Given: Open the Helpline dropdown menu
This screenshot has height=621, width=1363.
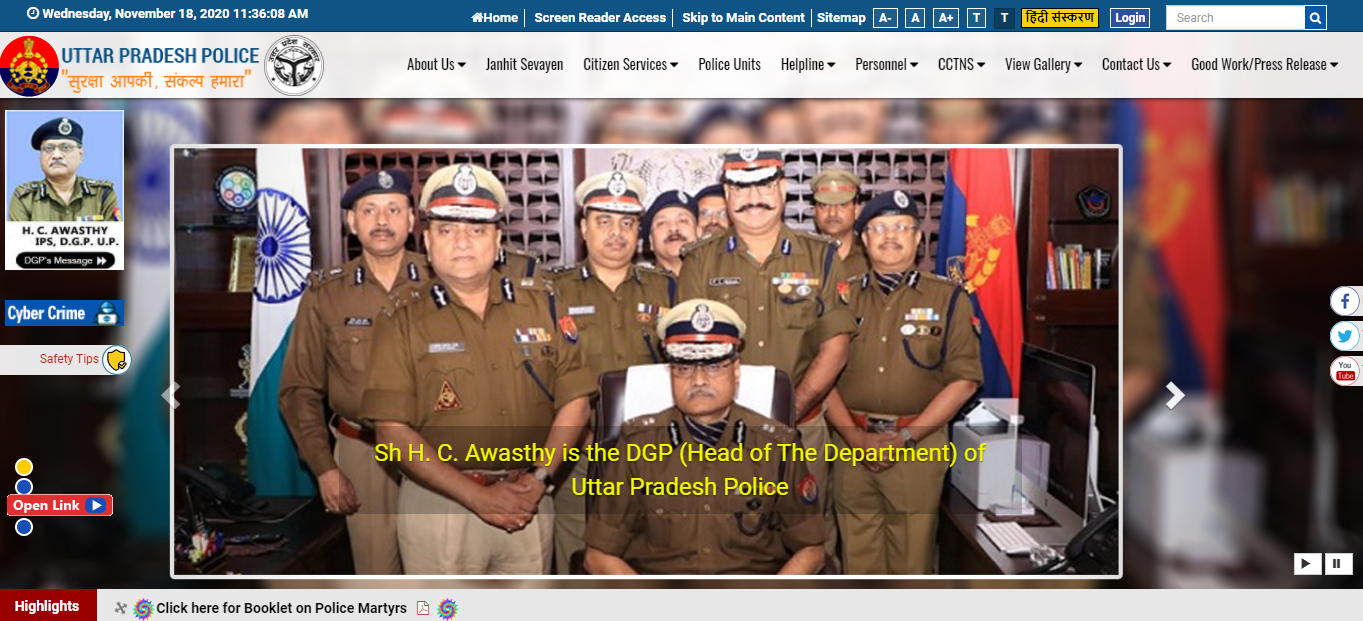Looking at the screenshot, I should click(808, 65).
